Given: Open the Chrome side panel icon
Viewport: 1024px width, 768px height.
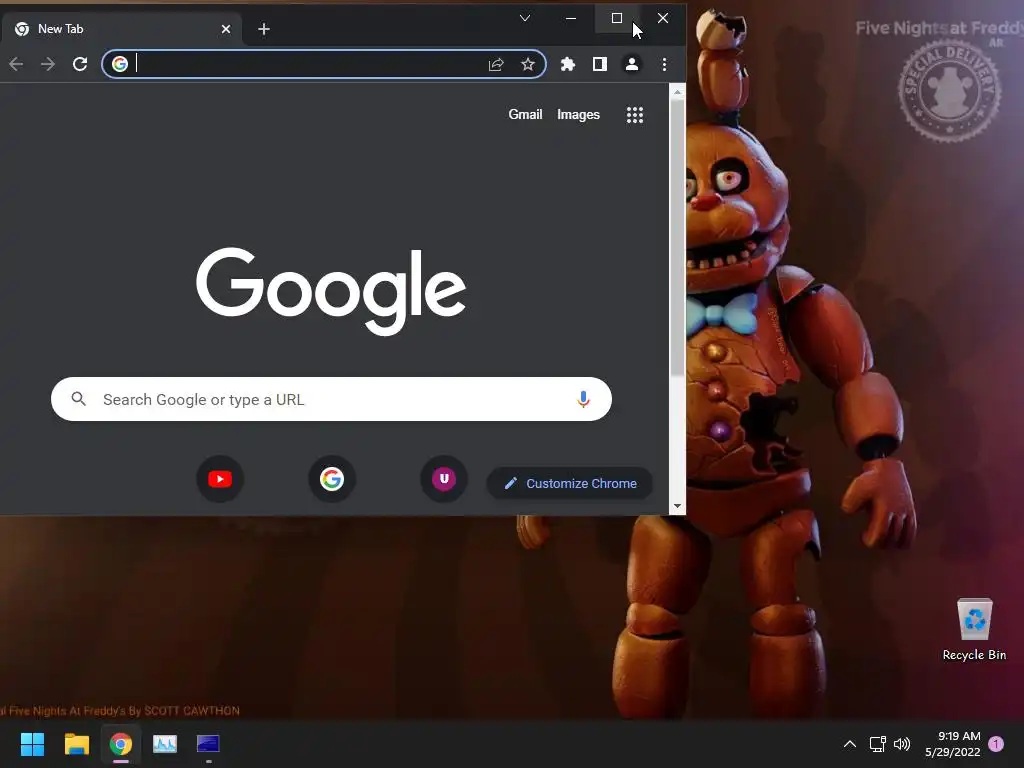Looking at the screenshot, I should point(600,64).
